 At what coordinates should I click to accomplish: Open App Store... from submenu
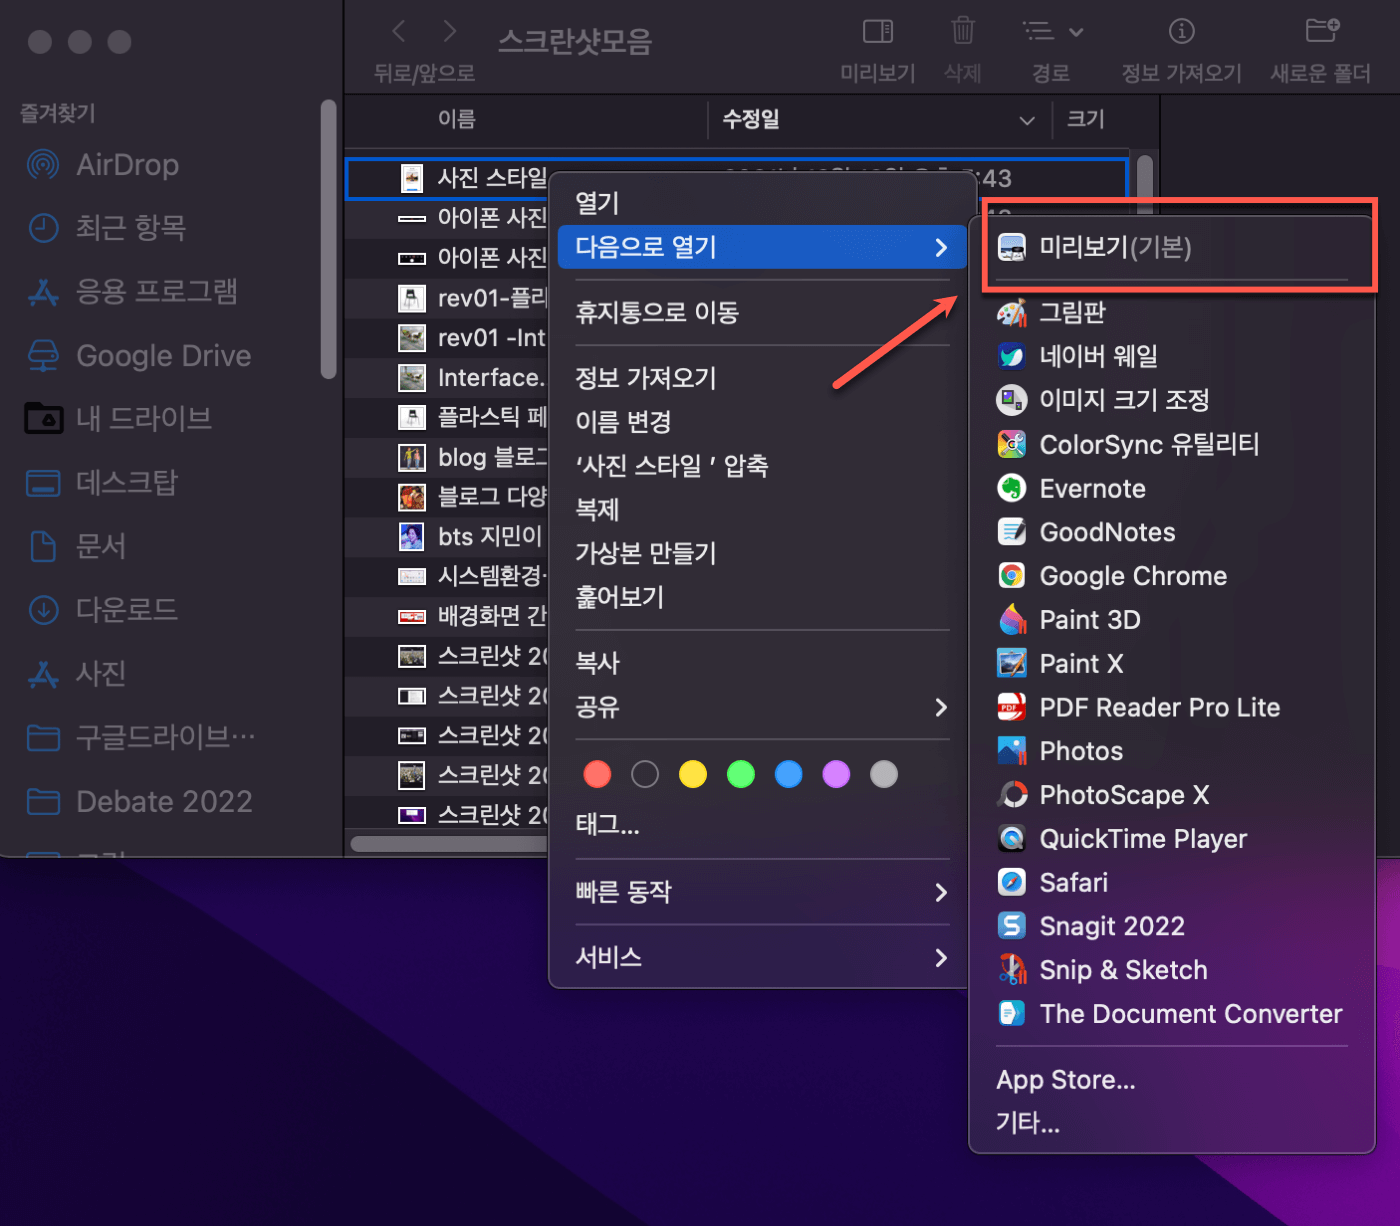coord(1172,1080)
